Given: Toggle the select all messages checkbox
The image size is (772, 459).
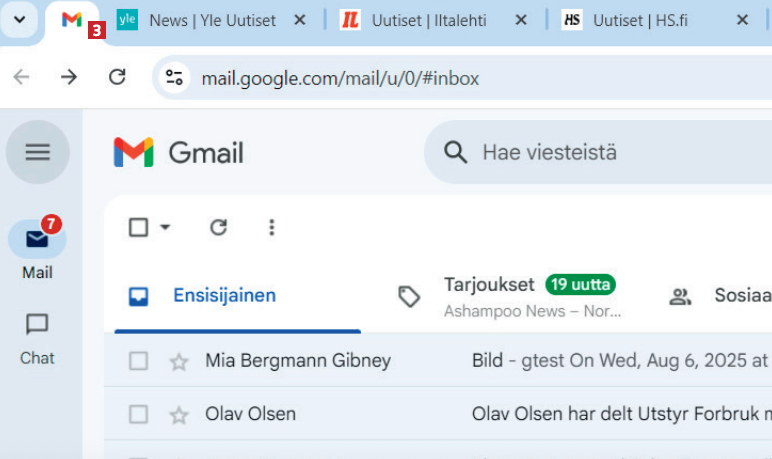Looking at the screenshot, I should point(139,228).
